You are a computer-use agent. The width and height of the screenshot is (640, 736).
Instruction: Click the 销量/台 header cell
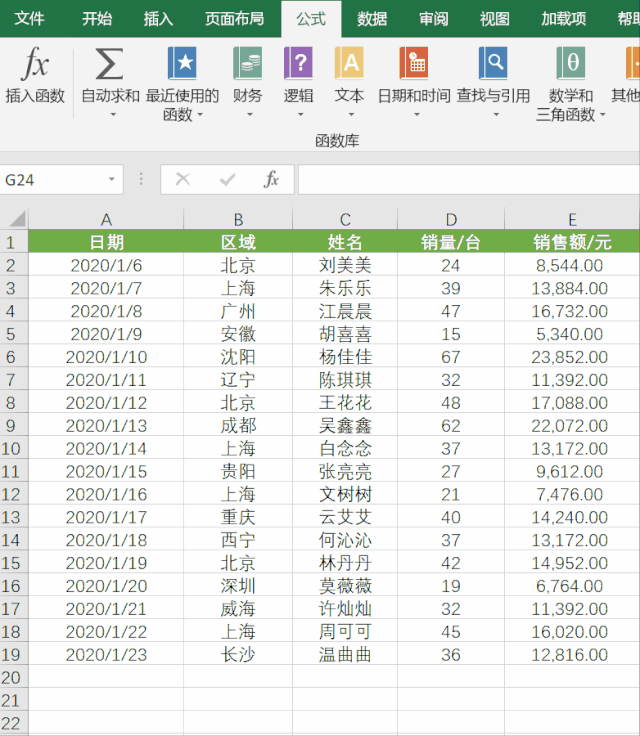[451, 242]
